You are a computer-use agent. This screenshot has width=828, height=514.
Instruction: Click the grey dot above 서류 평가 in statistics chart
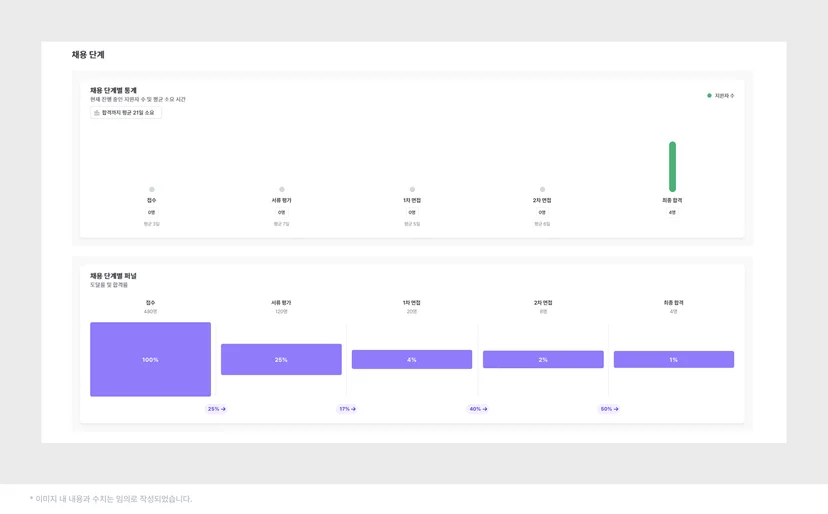point(282,189)
